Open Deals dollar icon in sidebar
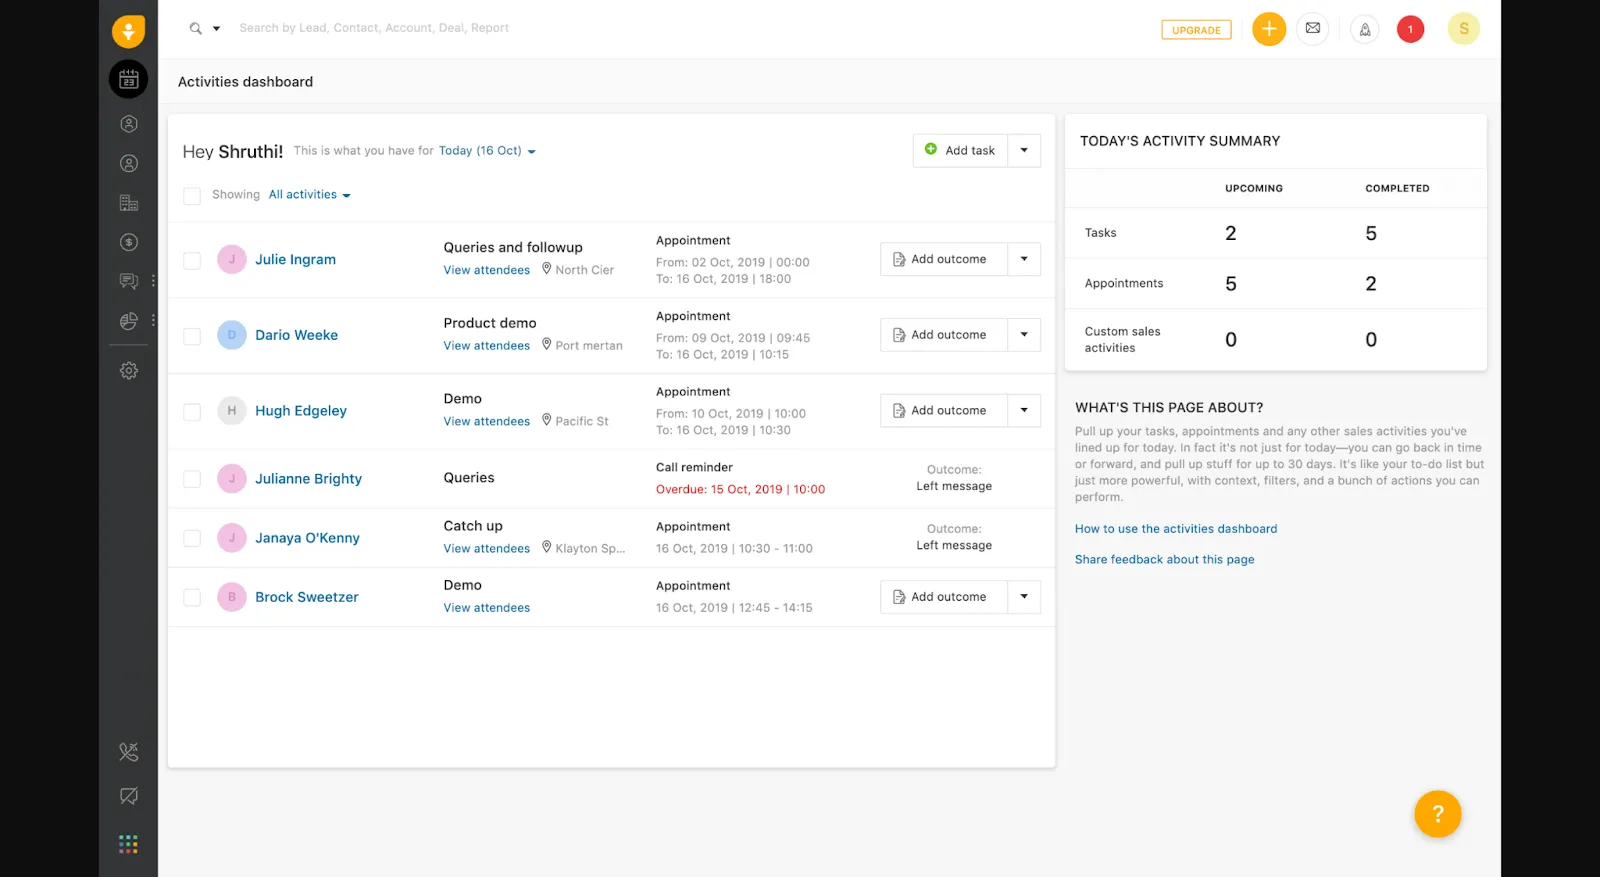The height and width of the screenshot is (877, 1600). point(128,242)
